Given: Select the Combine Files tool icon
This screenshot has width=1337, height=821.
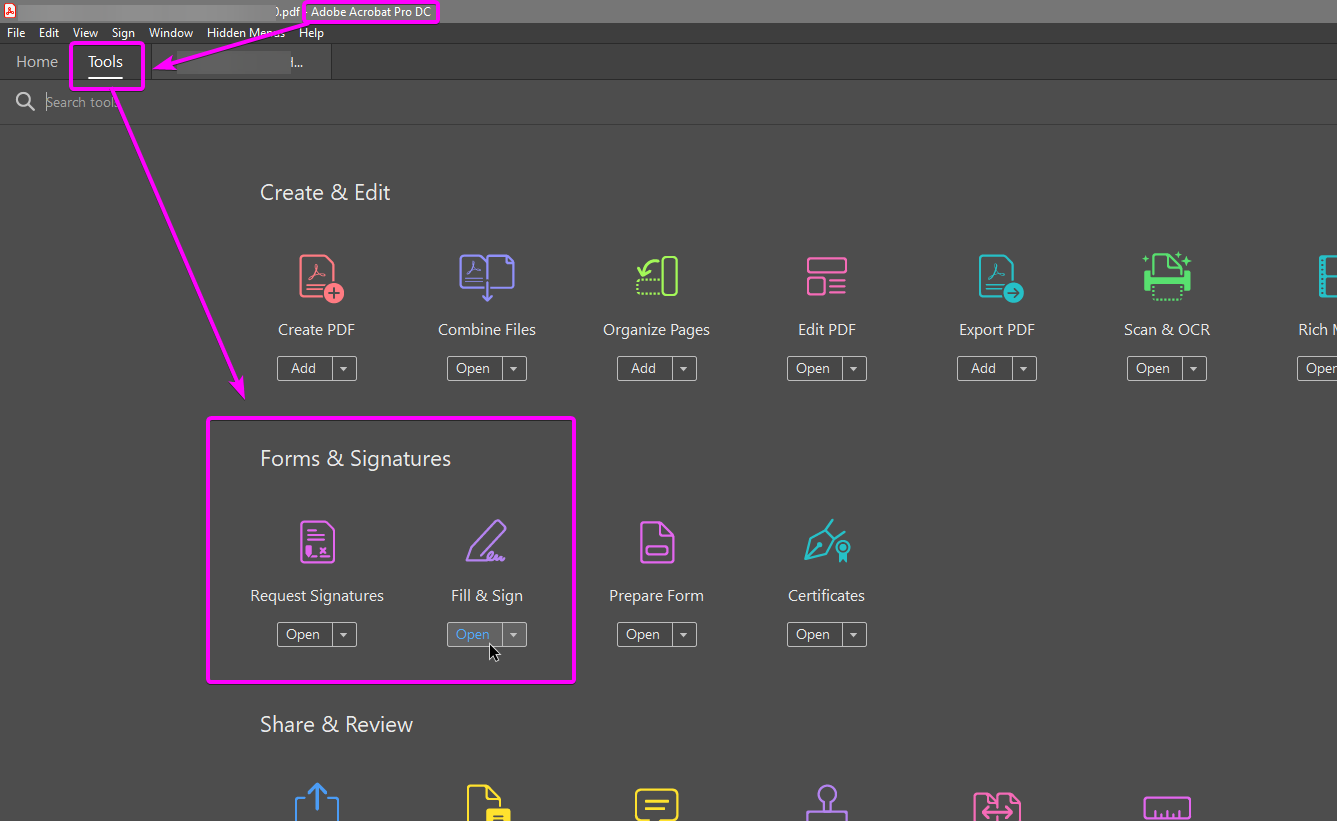Looking at the screenshot, I should coord(487,277).
